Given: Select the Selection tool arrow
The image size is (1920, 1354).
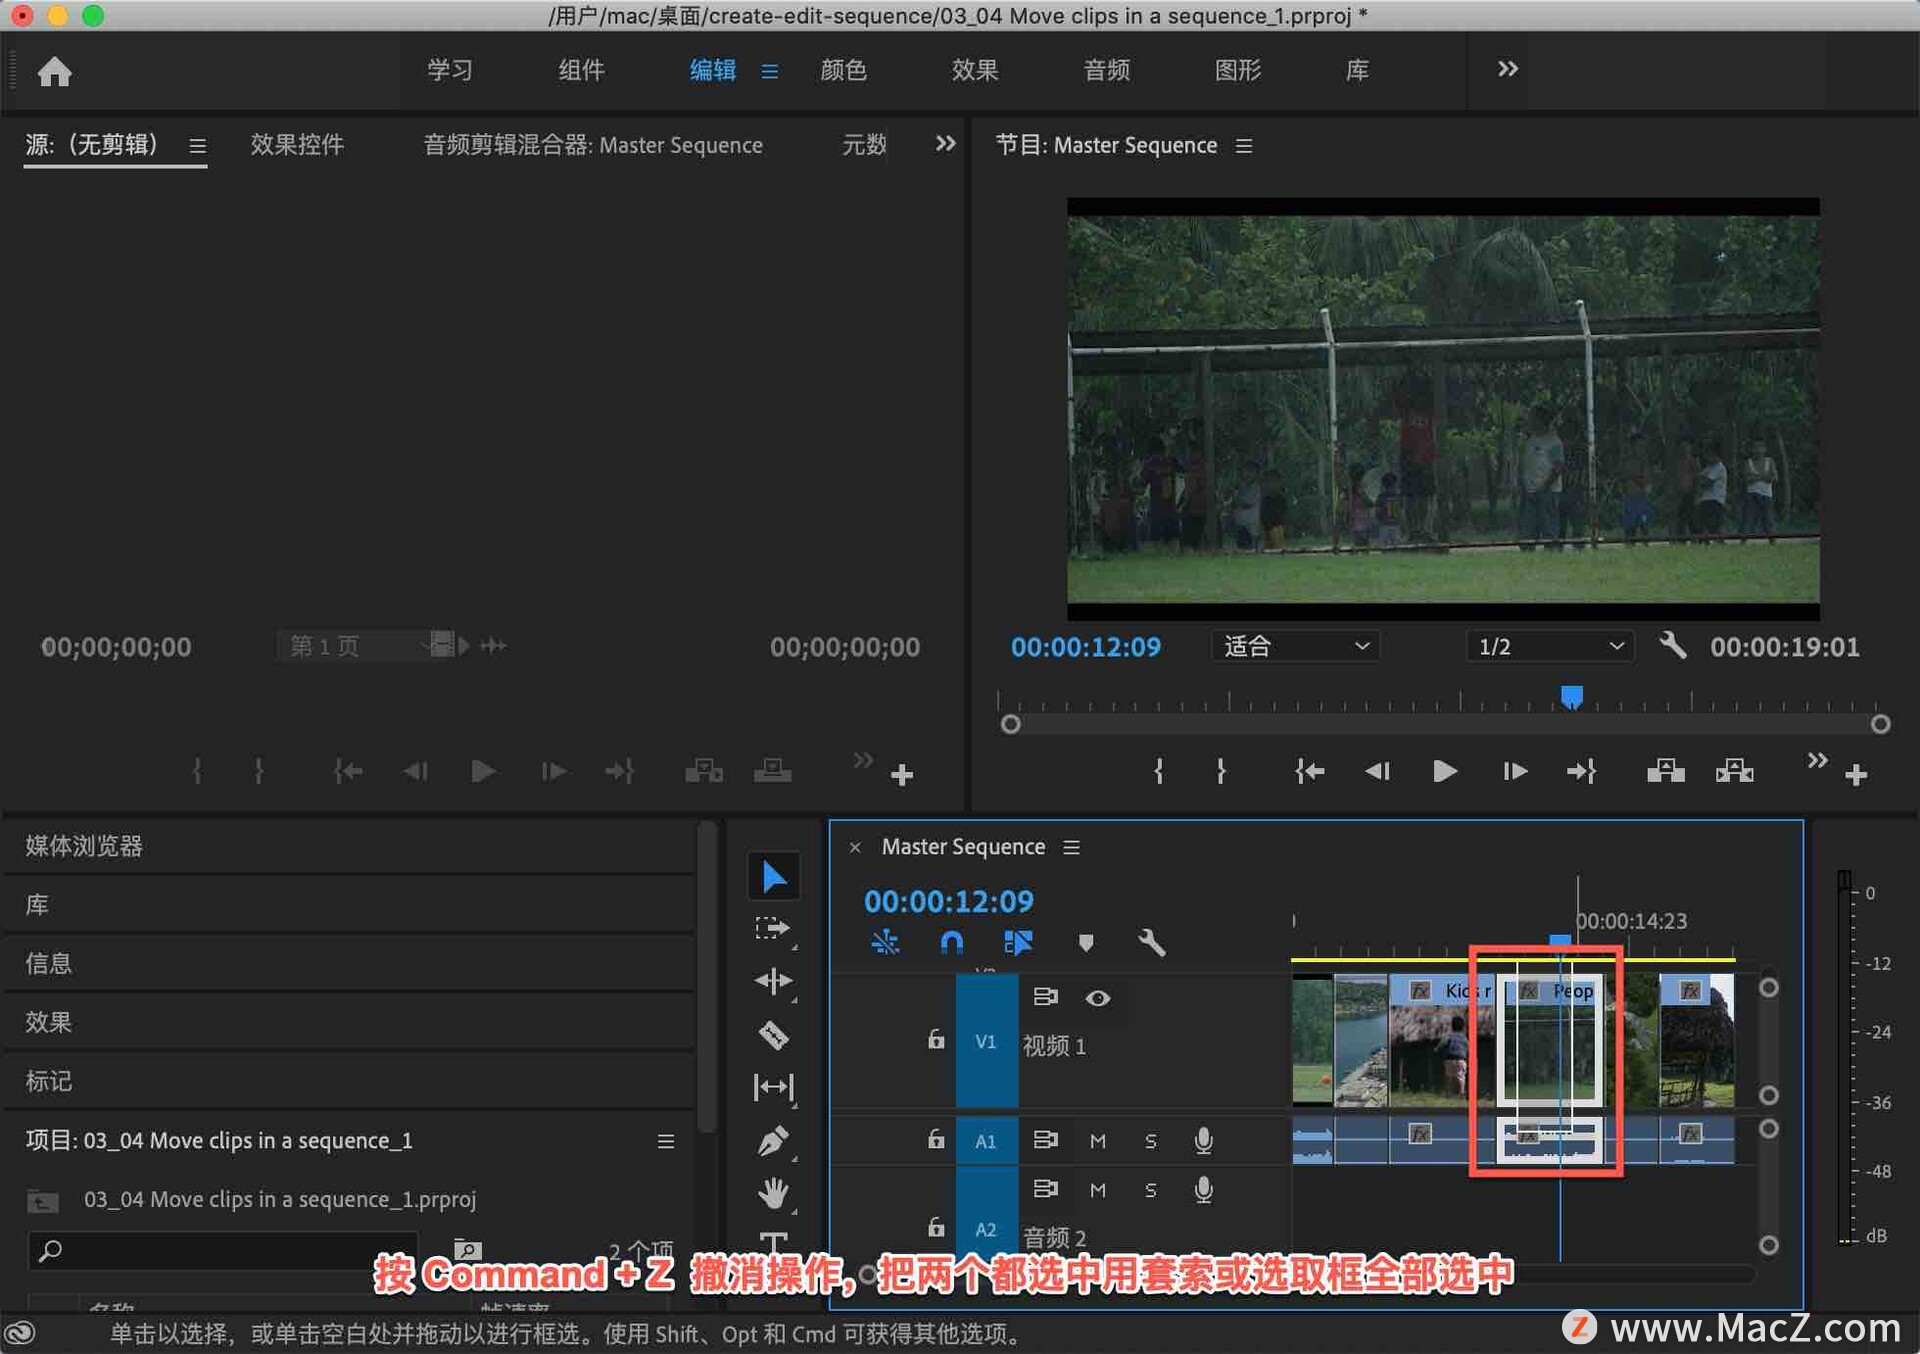Looking at the screenshot, I should click(773, 876).
